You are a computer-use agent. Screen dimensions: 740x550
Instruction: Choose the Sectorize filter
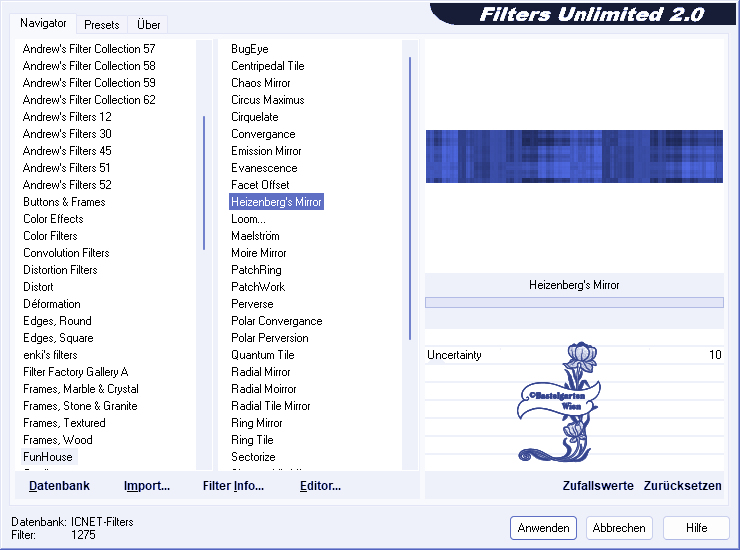(253, 457)
